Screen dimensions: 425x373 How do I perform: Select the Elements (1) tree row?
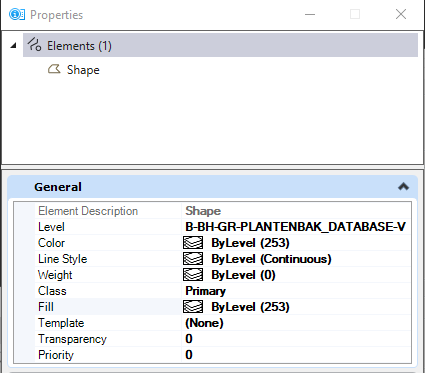click(220, 45)
